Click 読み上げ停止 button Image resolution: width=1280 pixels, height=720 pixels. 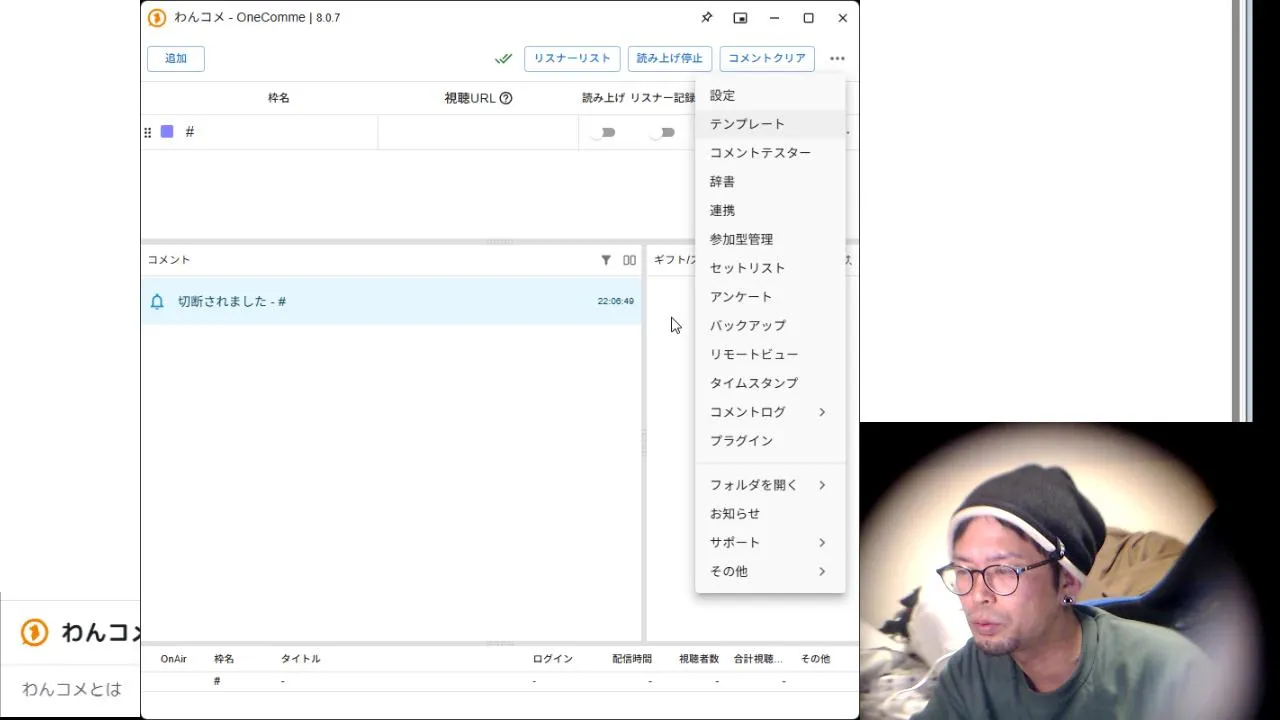point(670,58)
